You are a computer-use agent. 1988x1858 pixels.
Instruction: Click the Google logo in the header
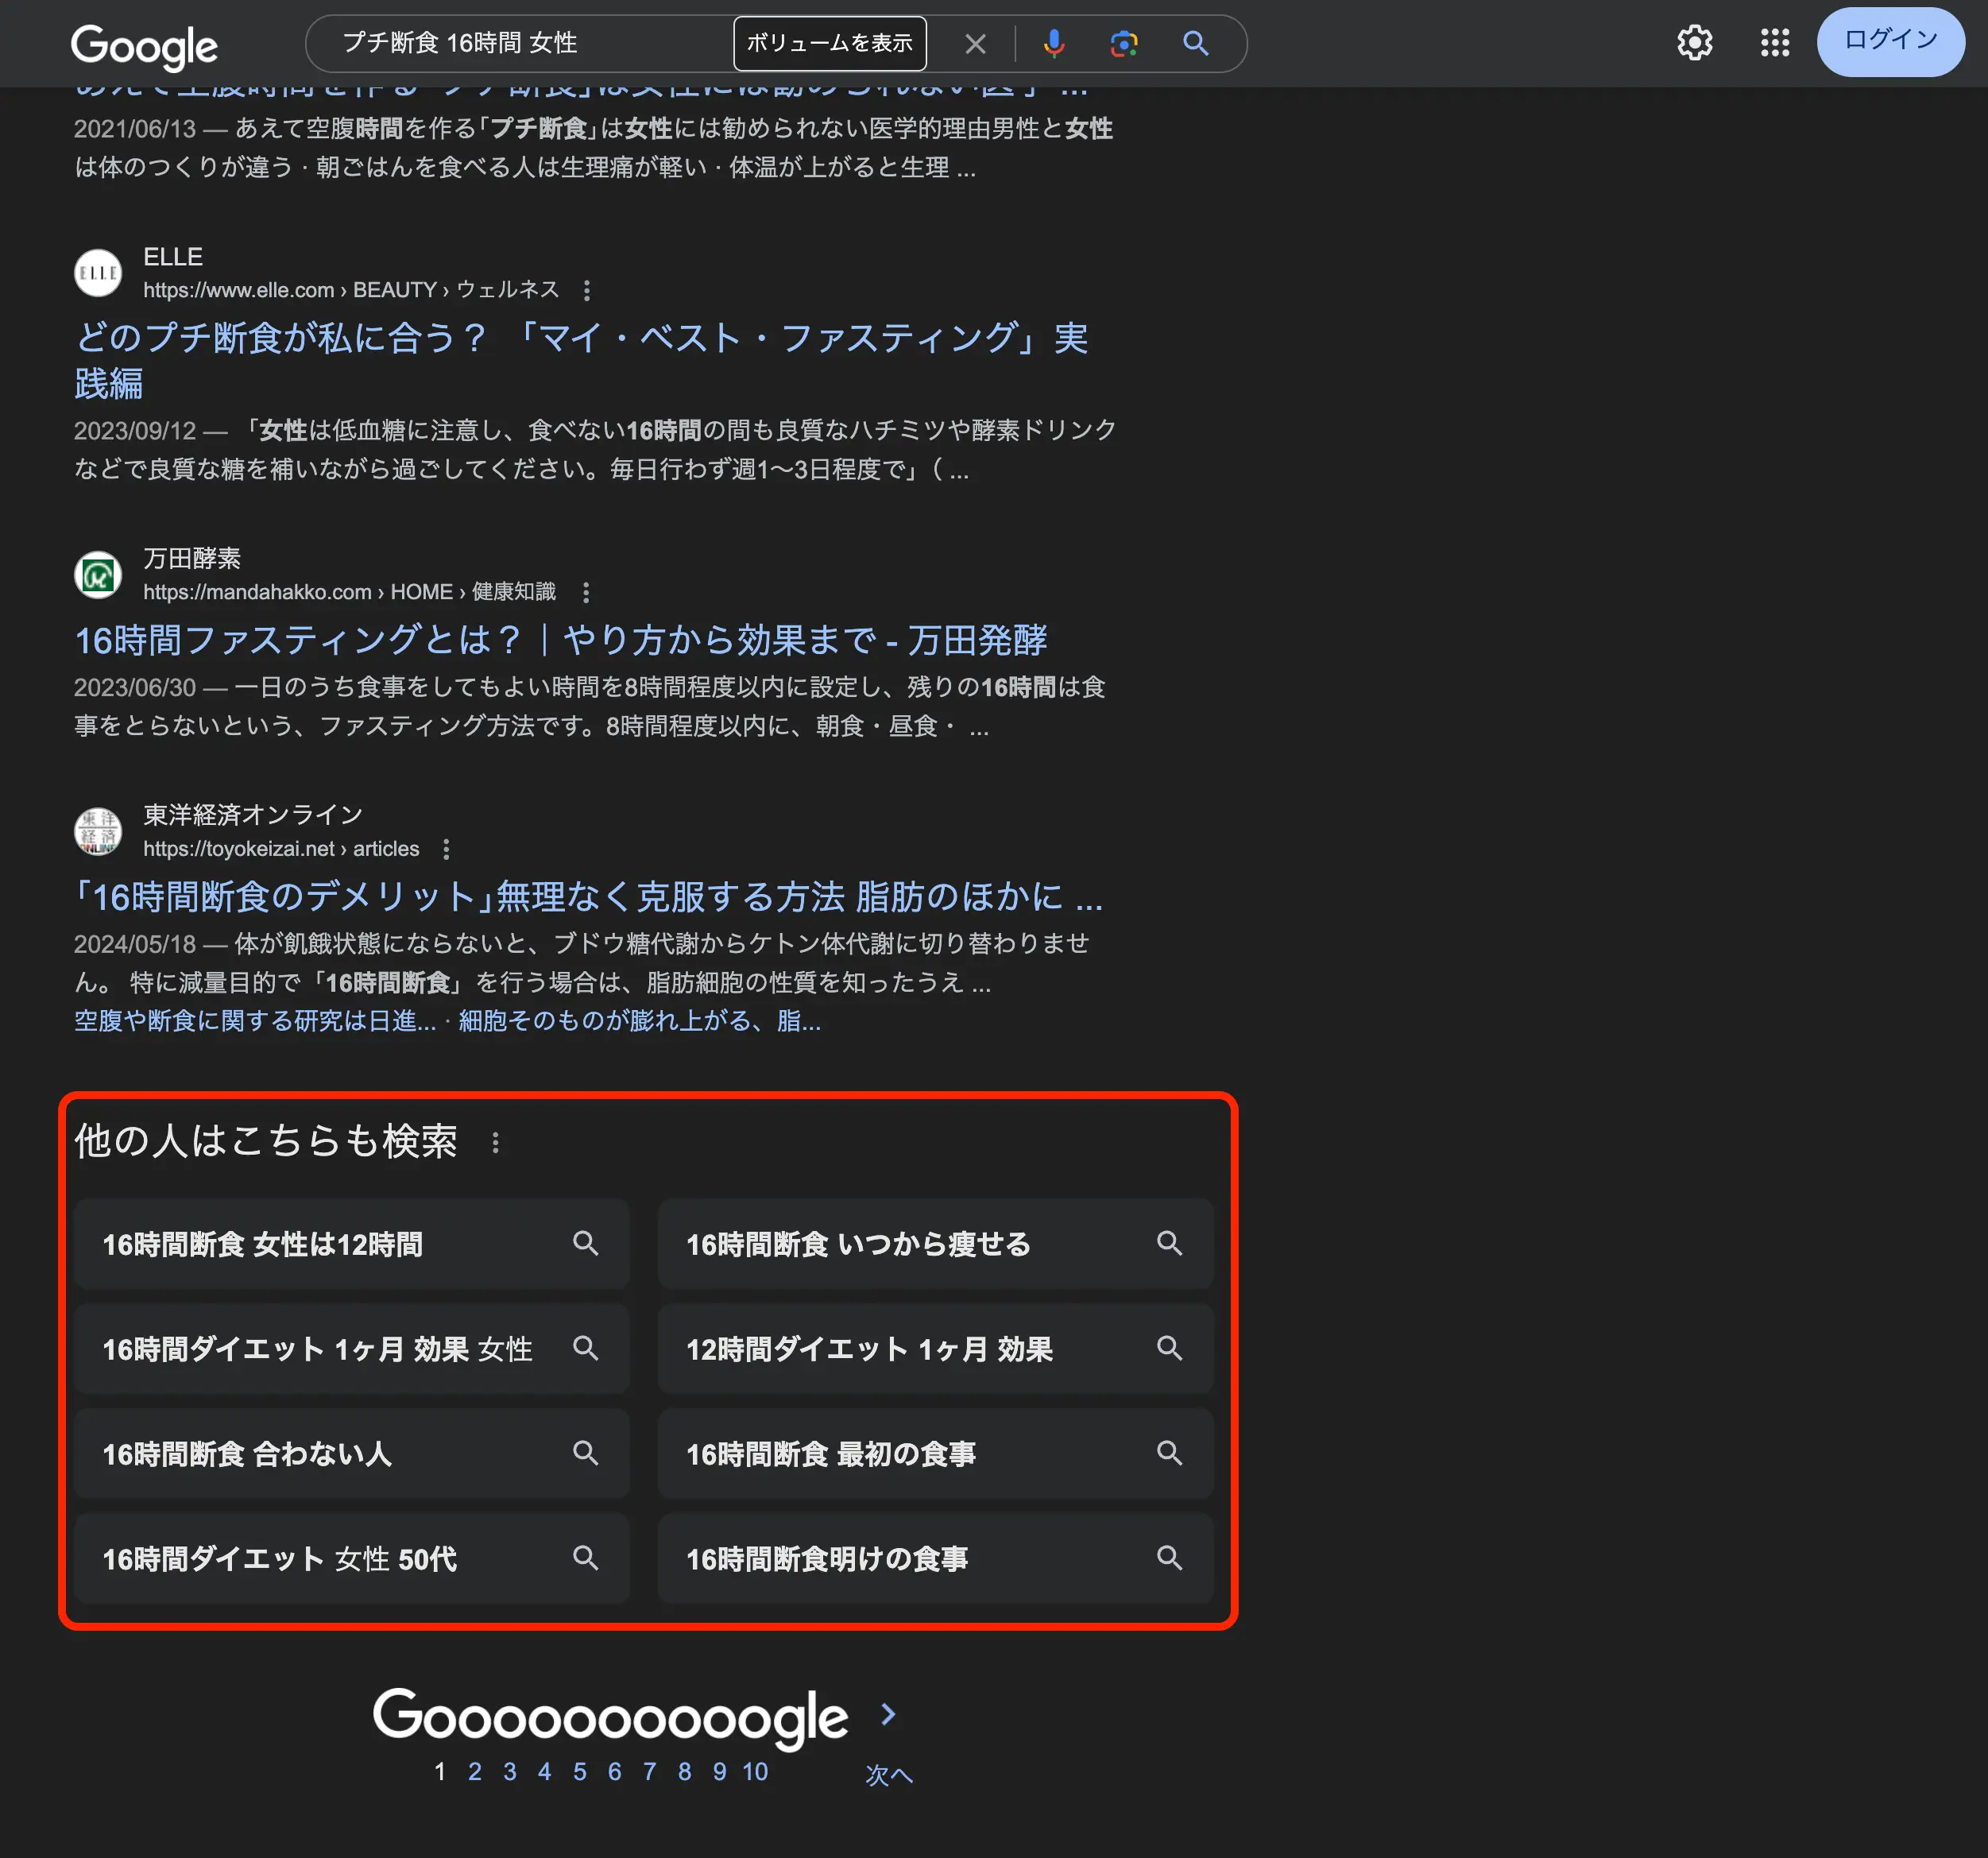pos(144,46)
